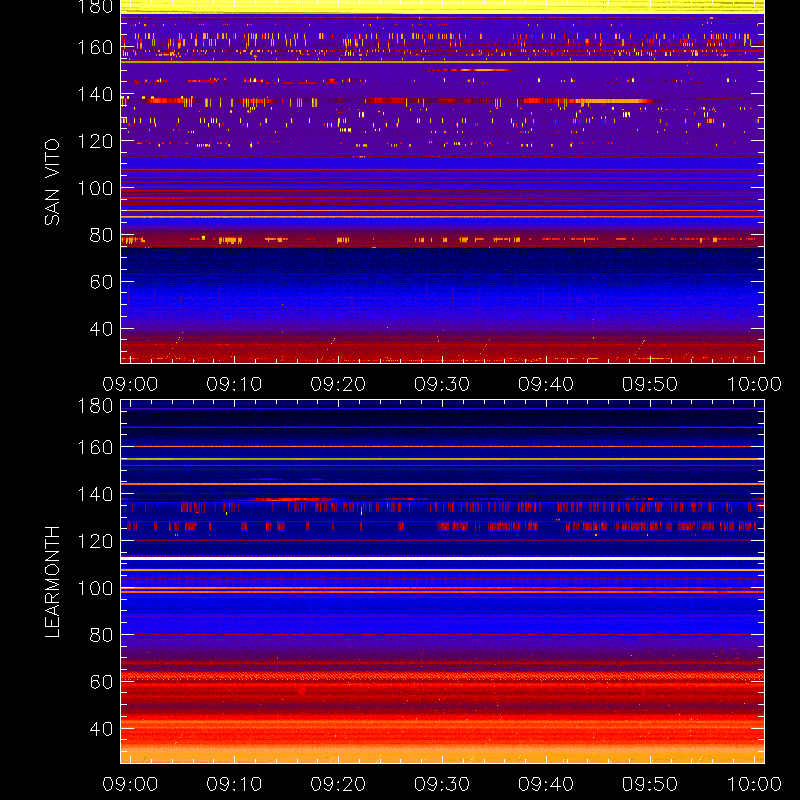The height and width of the screenshot is (800, 800).
Task: Select the 120 frequency label on San Vito plot
Action: [x=95, y=141]
